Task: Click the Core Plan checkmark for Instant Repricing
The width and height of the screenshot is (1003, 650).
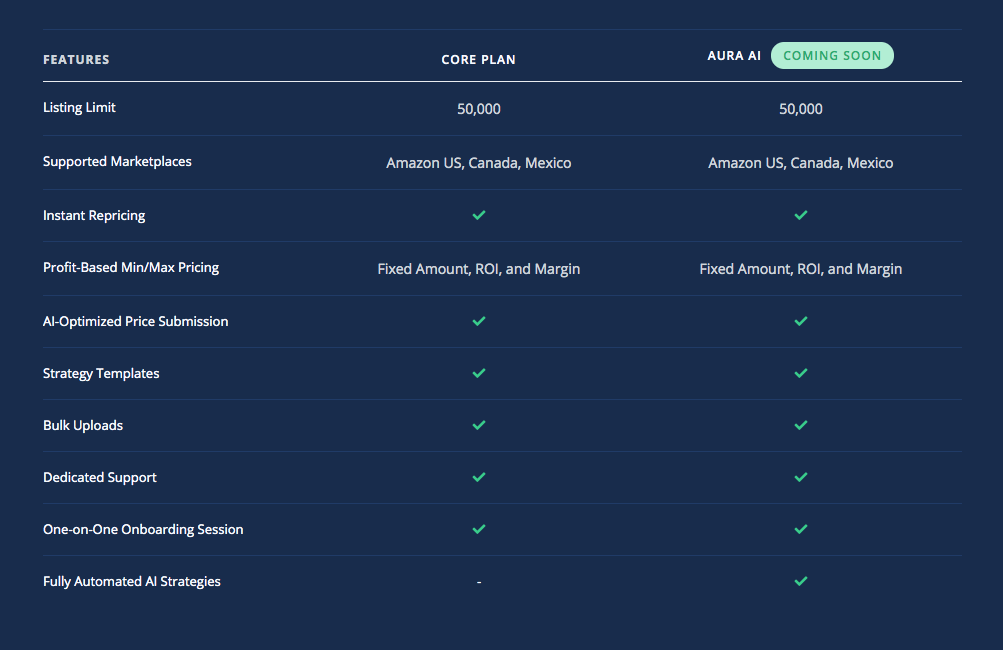Action: tap(478, 215)
